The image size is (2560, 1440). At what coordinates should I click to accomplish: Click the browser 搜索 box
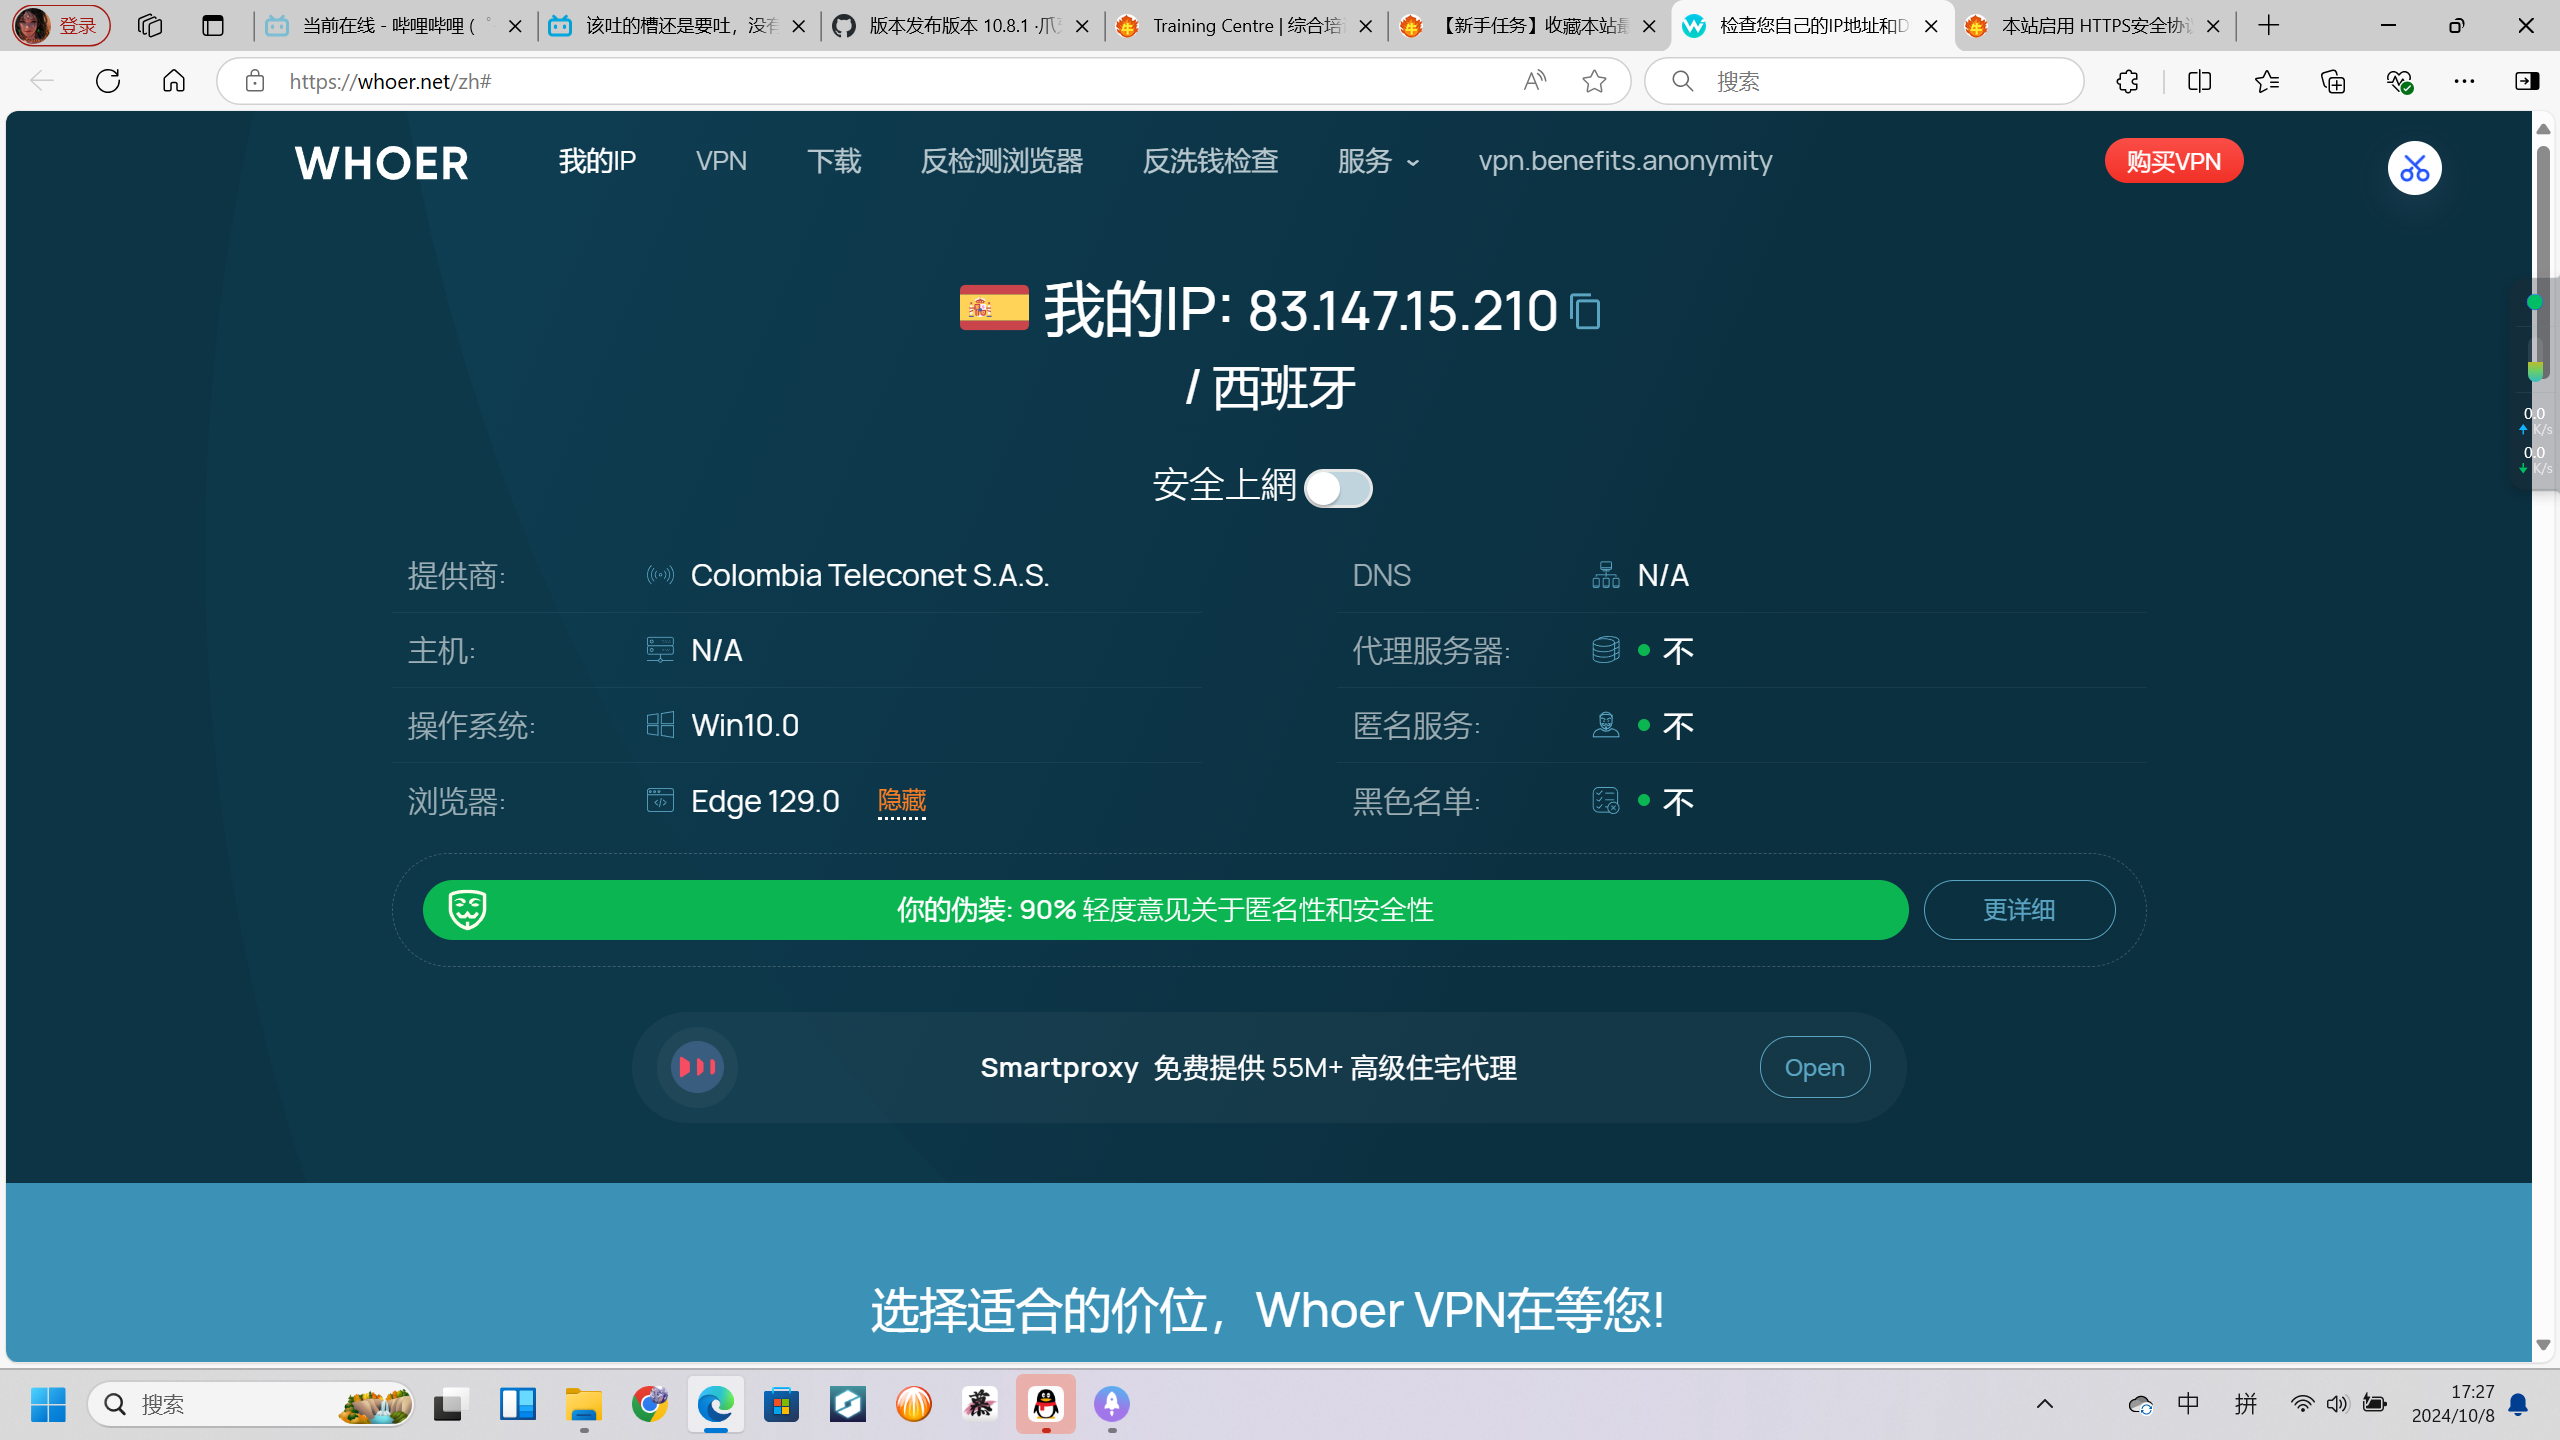click(x=1865, y=81)
